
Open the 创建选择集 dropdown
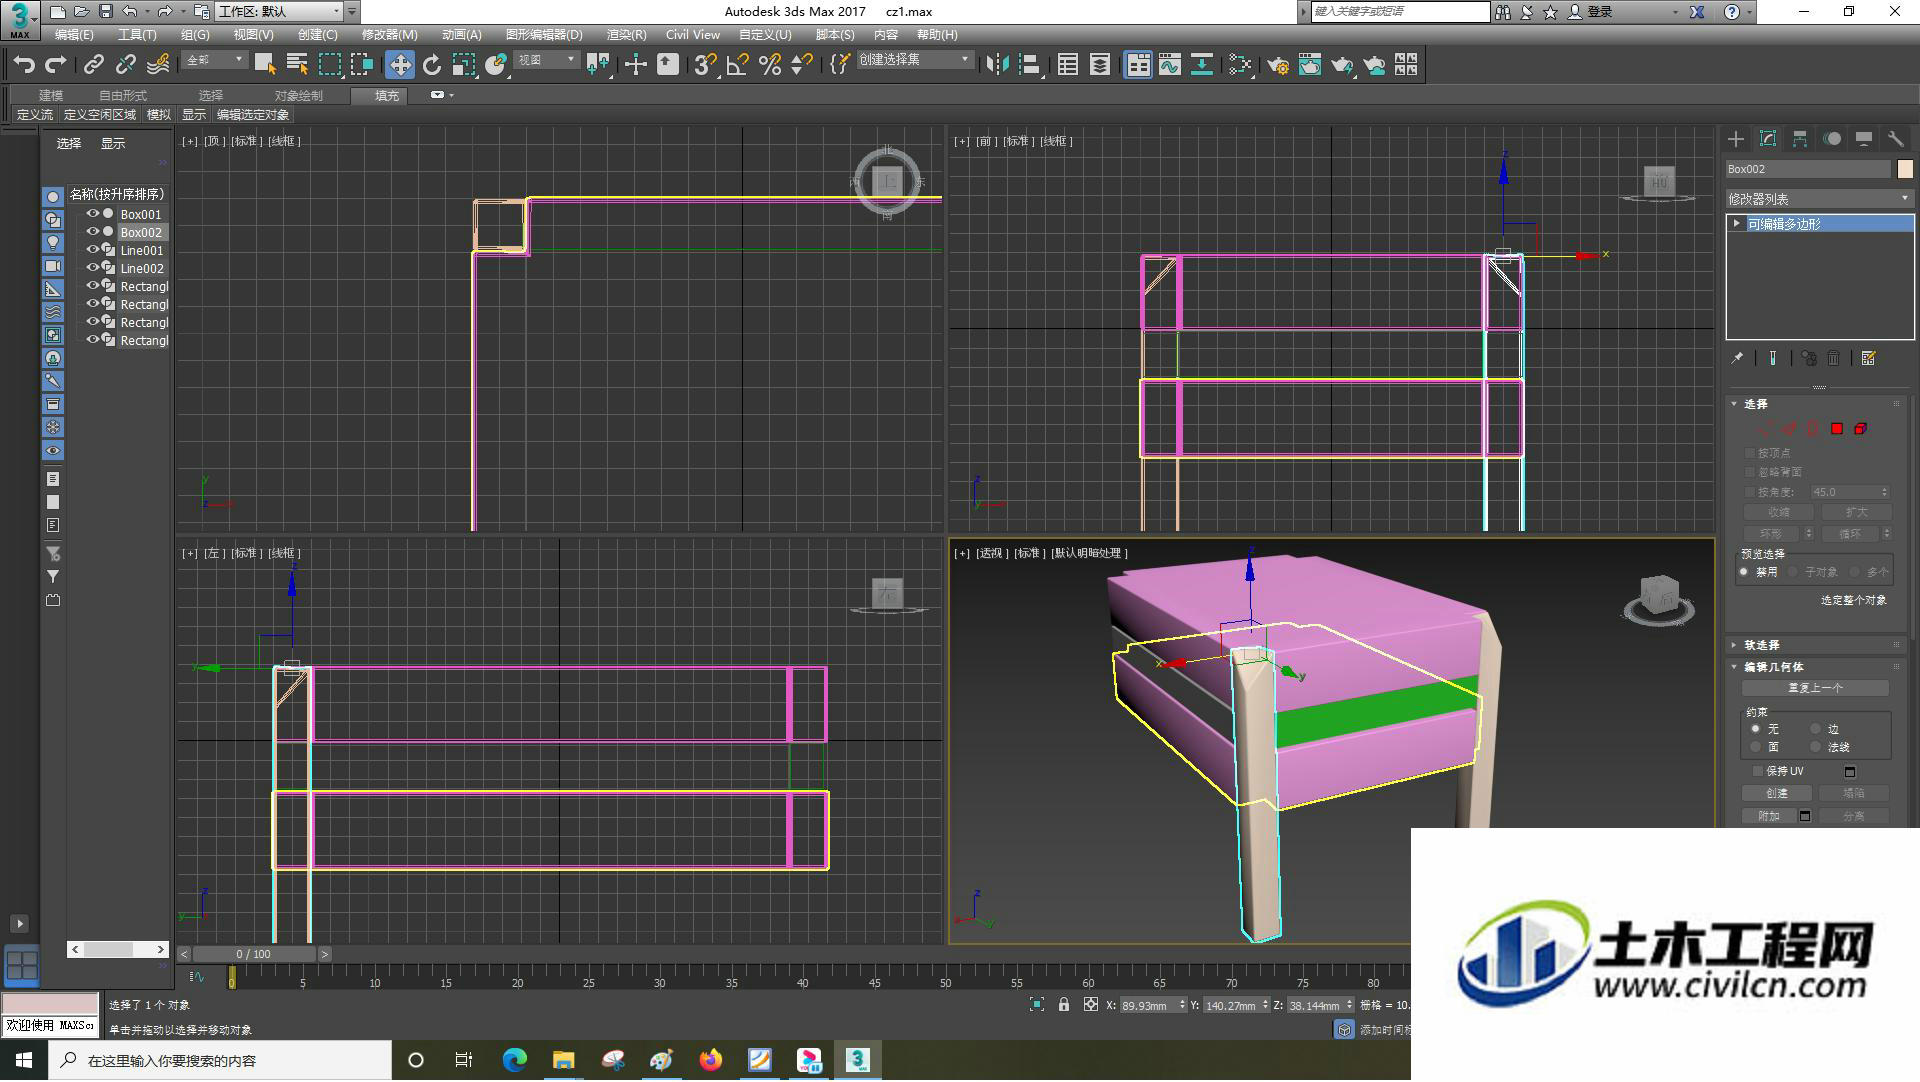(915, 61)
